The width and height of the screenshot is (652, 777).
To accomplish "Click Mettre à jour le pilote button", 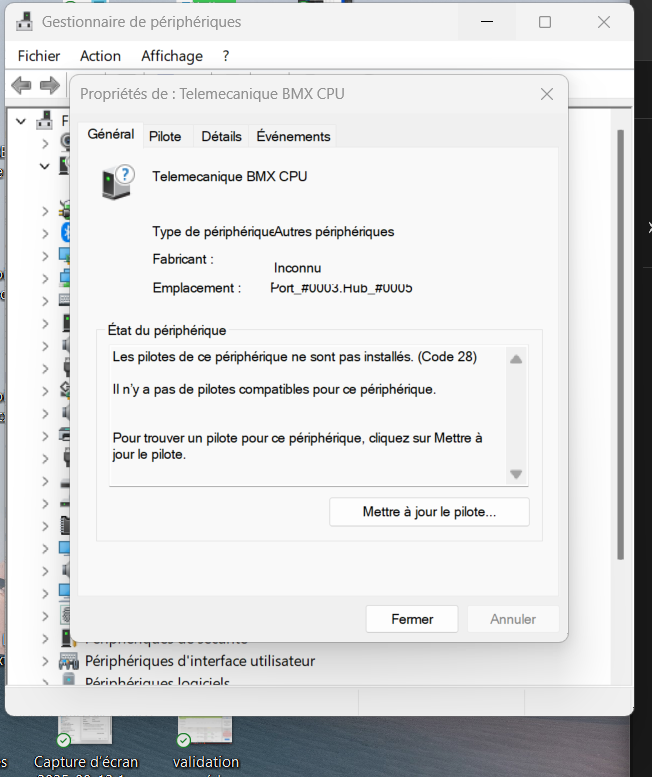I will pos(429,512).
